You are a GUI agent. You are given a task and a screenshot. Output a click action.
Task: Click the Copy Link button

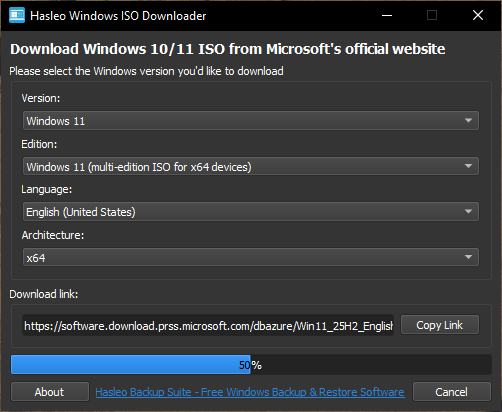pos(440,325)
